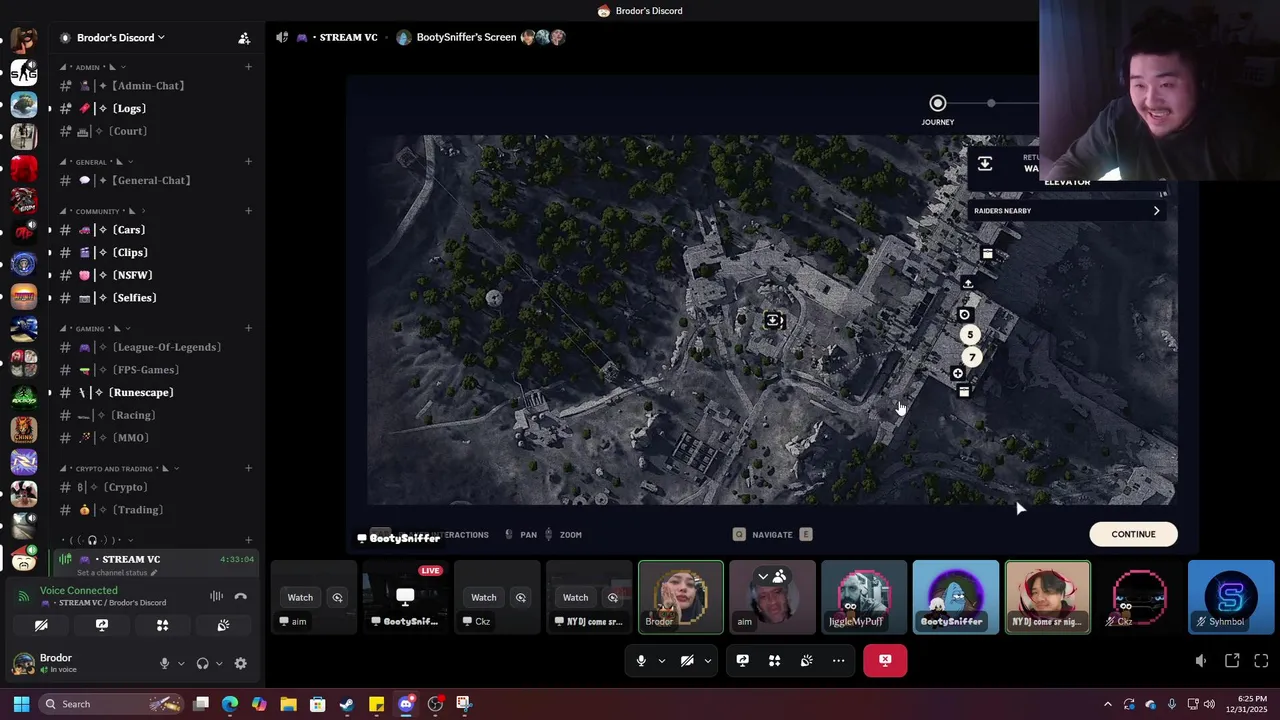Share screen from bottom call controls
The image size is (1280, 720).
point(742,660)
